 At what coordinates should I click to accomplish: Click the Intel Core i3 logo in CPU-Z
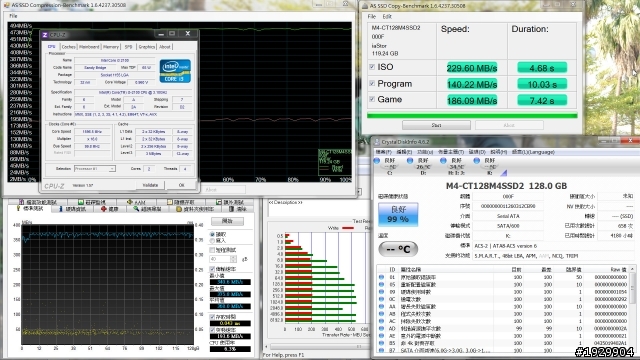click(175, 71)
